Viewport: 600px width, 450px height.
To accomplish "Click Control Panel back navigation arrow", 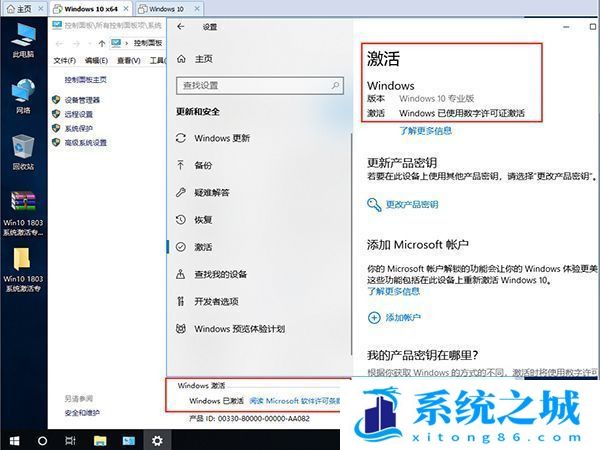I will pos(59,44).
